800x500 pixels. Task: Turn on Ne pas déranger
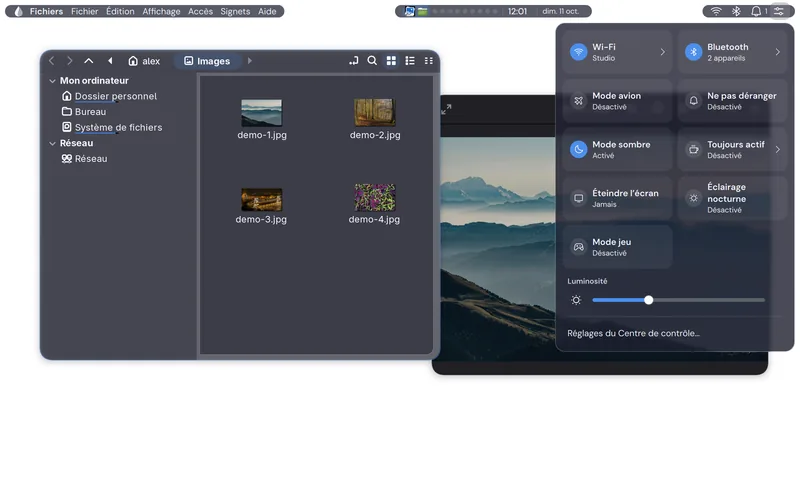point(732,101)
